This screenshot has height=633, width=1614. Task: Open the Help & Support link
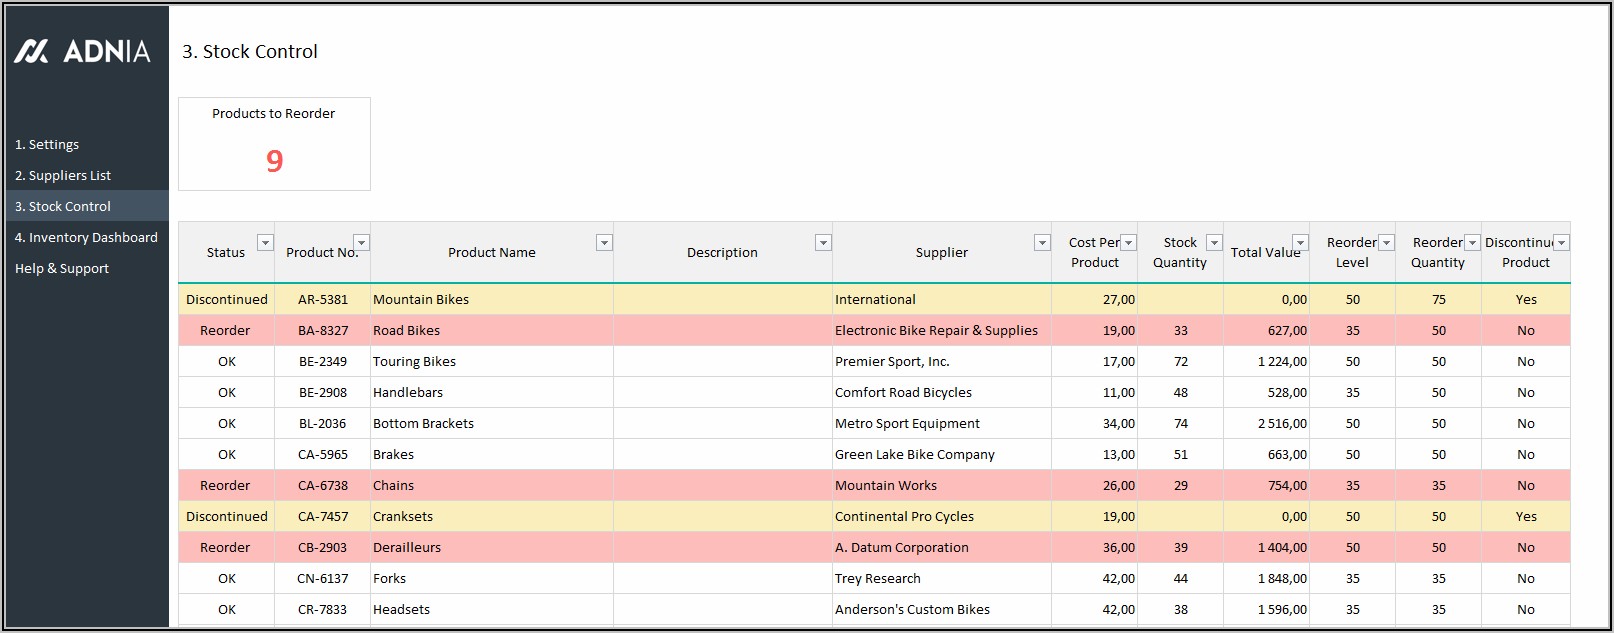(62, 268)
